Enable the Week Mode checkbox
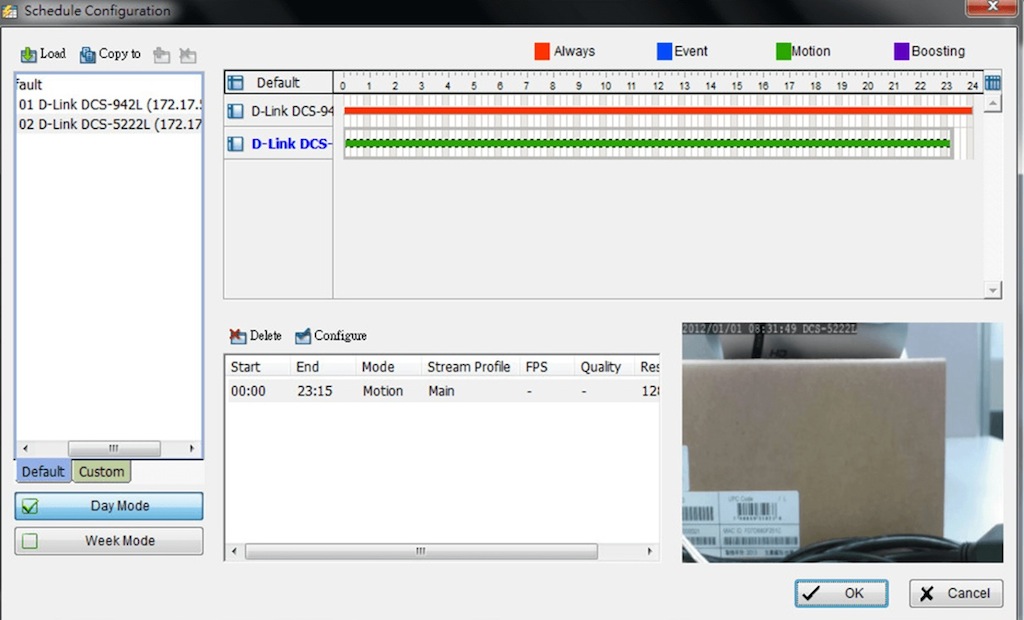Screen dimensions: 1024x620 (x=30, y=541)
